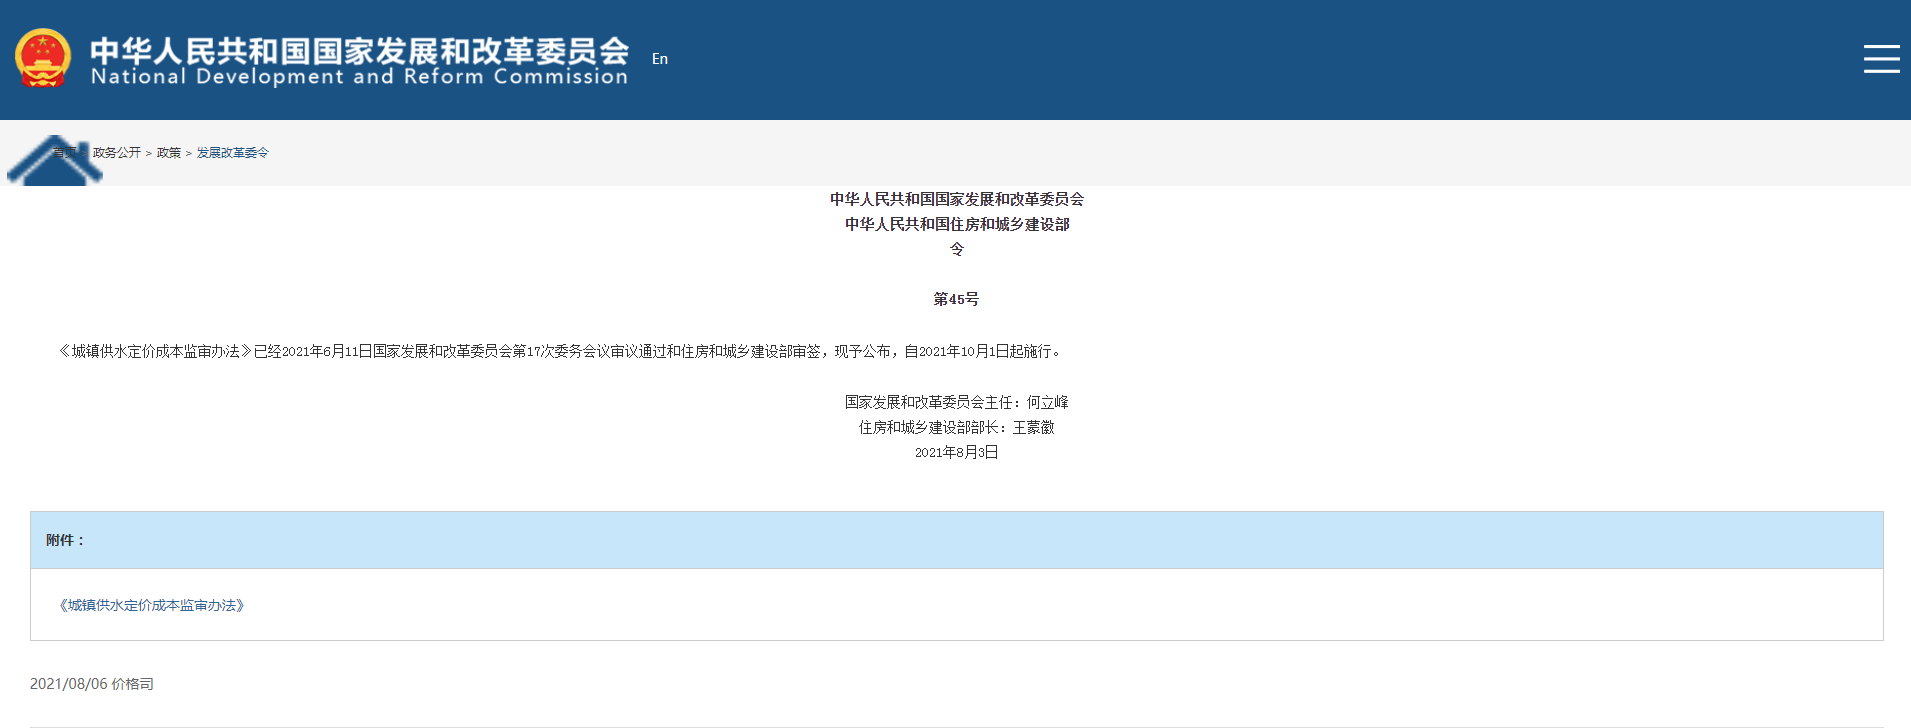The width and height of the screenshot is (1911, 728).
Task: Click the national emblem logo
Action: point(43,58)
